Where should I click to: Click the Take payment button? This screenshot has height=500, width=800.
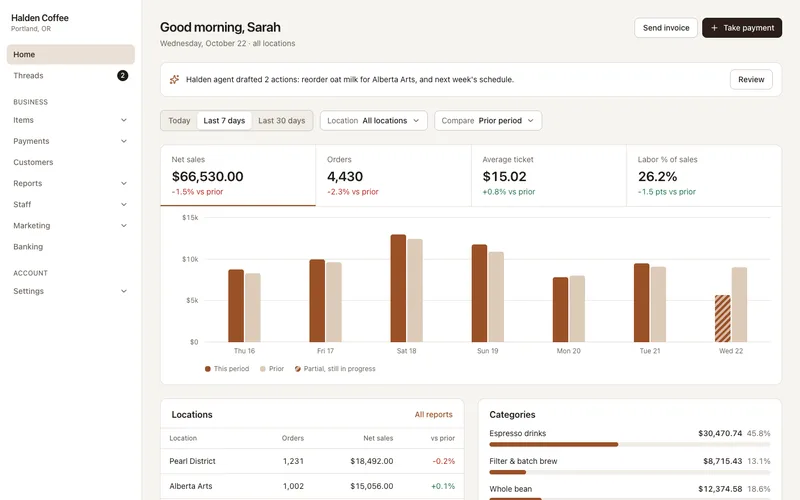(742, 28)
